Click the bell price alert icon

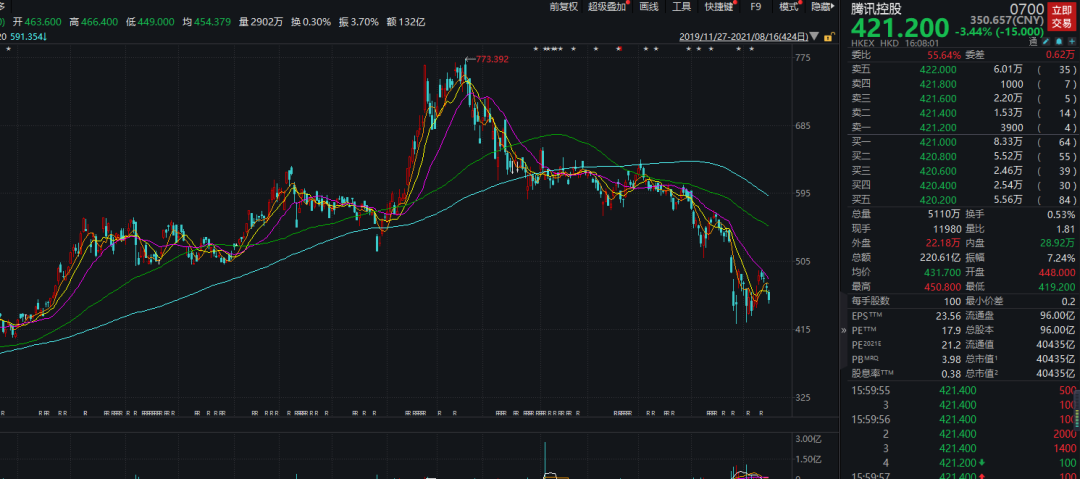click(1059, 42)
